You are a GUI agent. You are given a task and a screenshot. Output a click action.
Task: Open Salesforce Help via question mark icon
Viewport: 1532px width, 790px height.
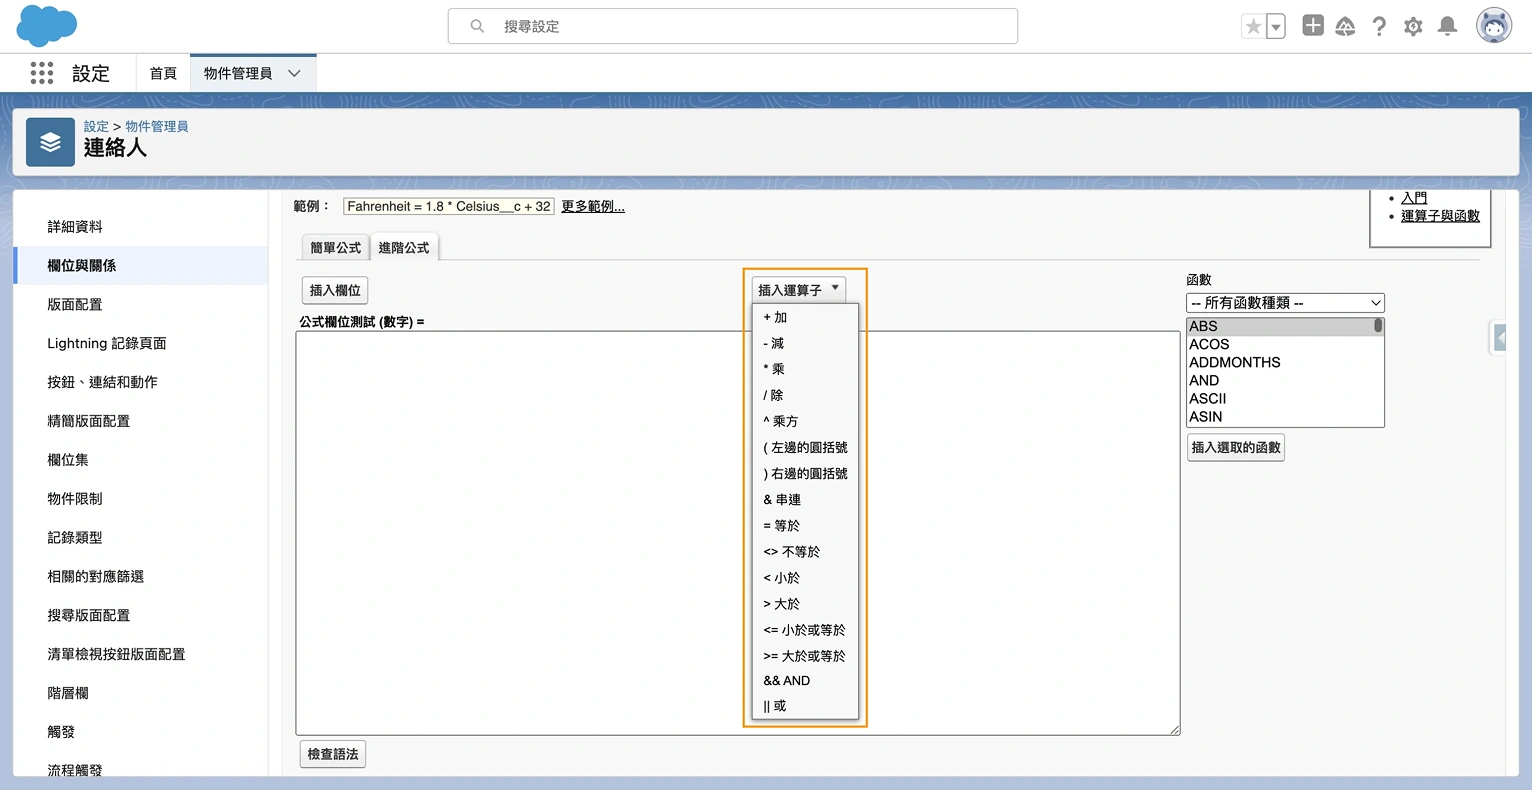1379,26
